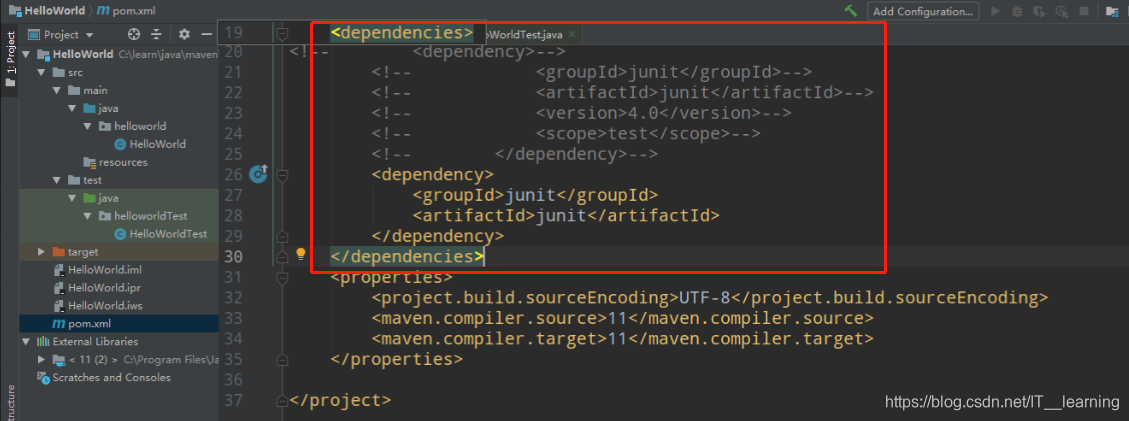Open Project panel gear settings
1129x421 pixels.
(184, 34)
